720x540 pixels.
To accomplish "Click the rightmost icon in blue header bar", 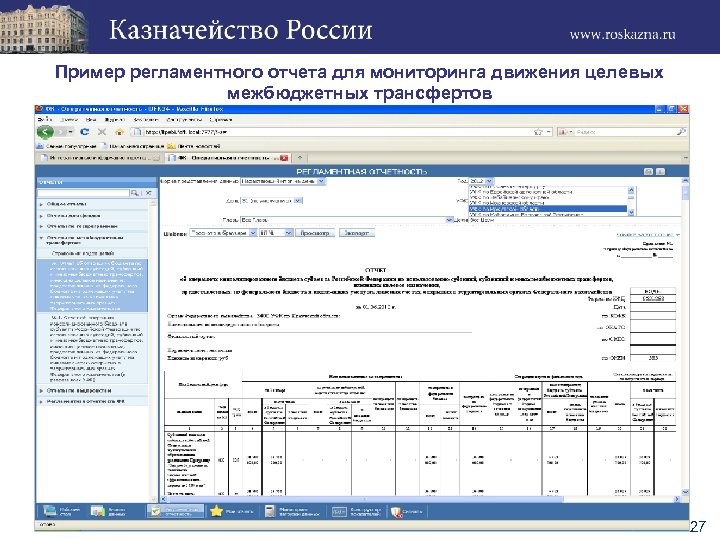I will (660, 171).
